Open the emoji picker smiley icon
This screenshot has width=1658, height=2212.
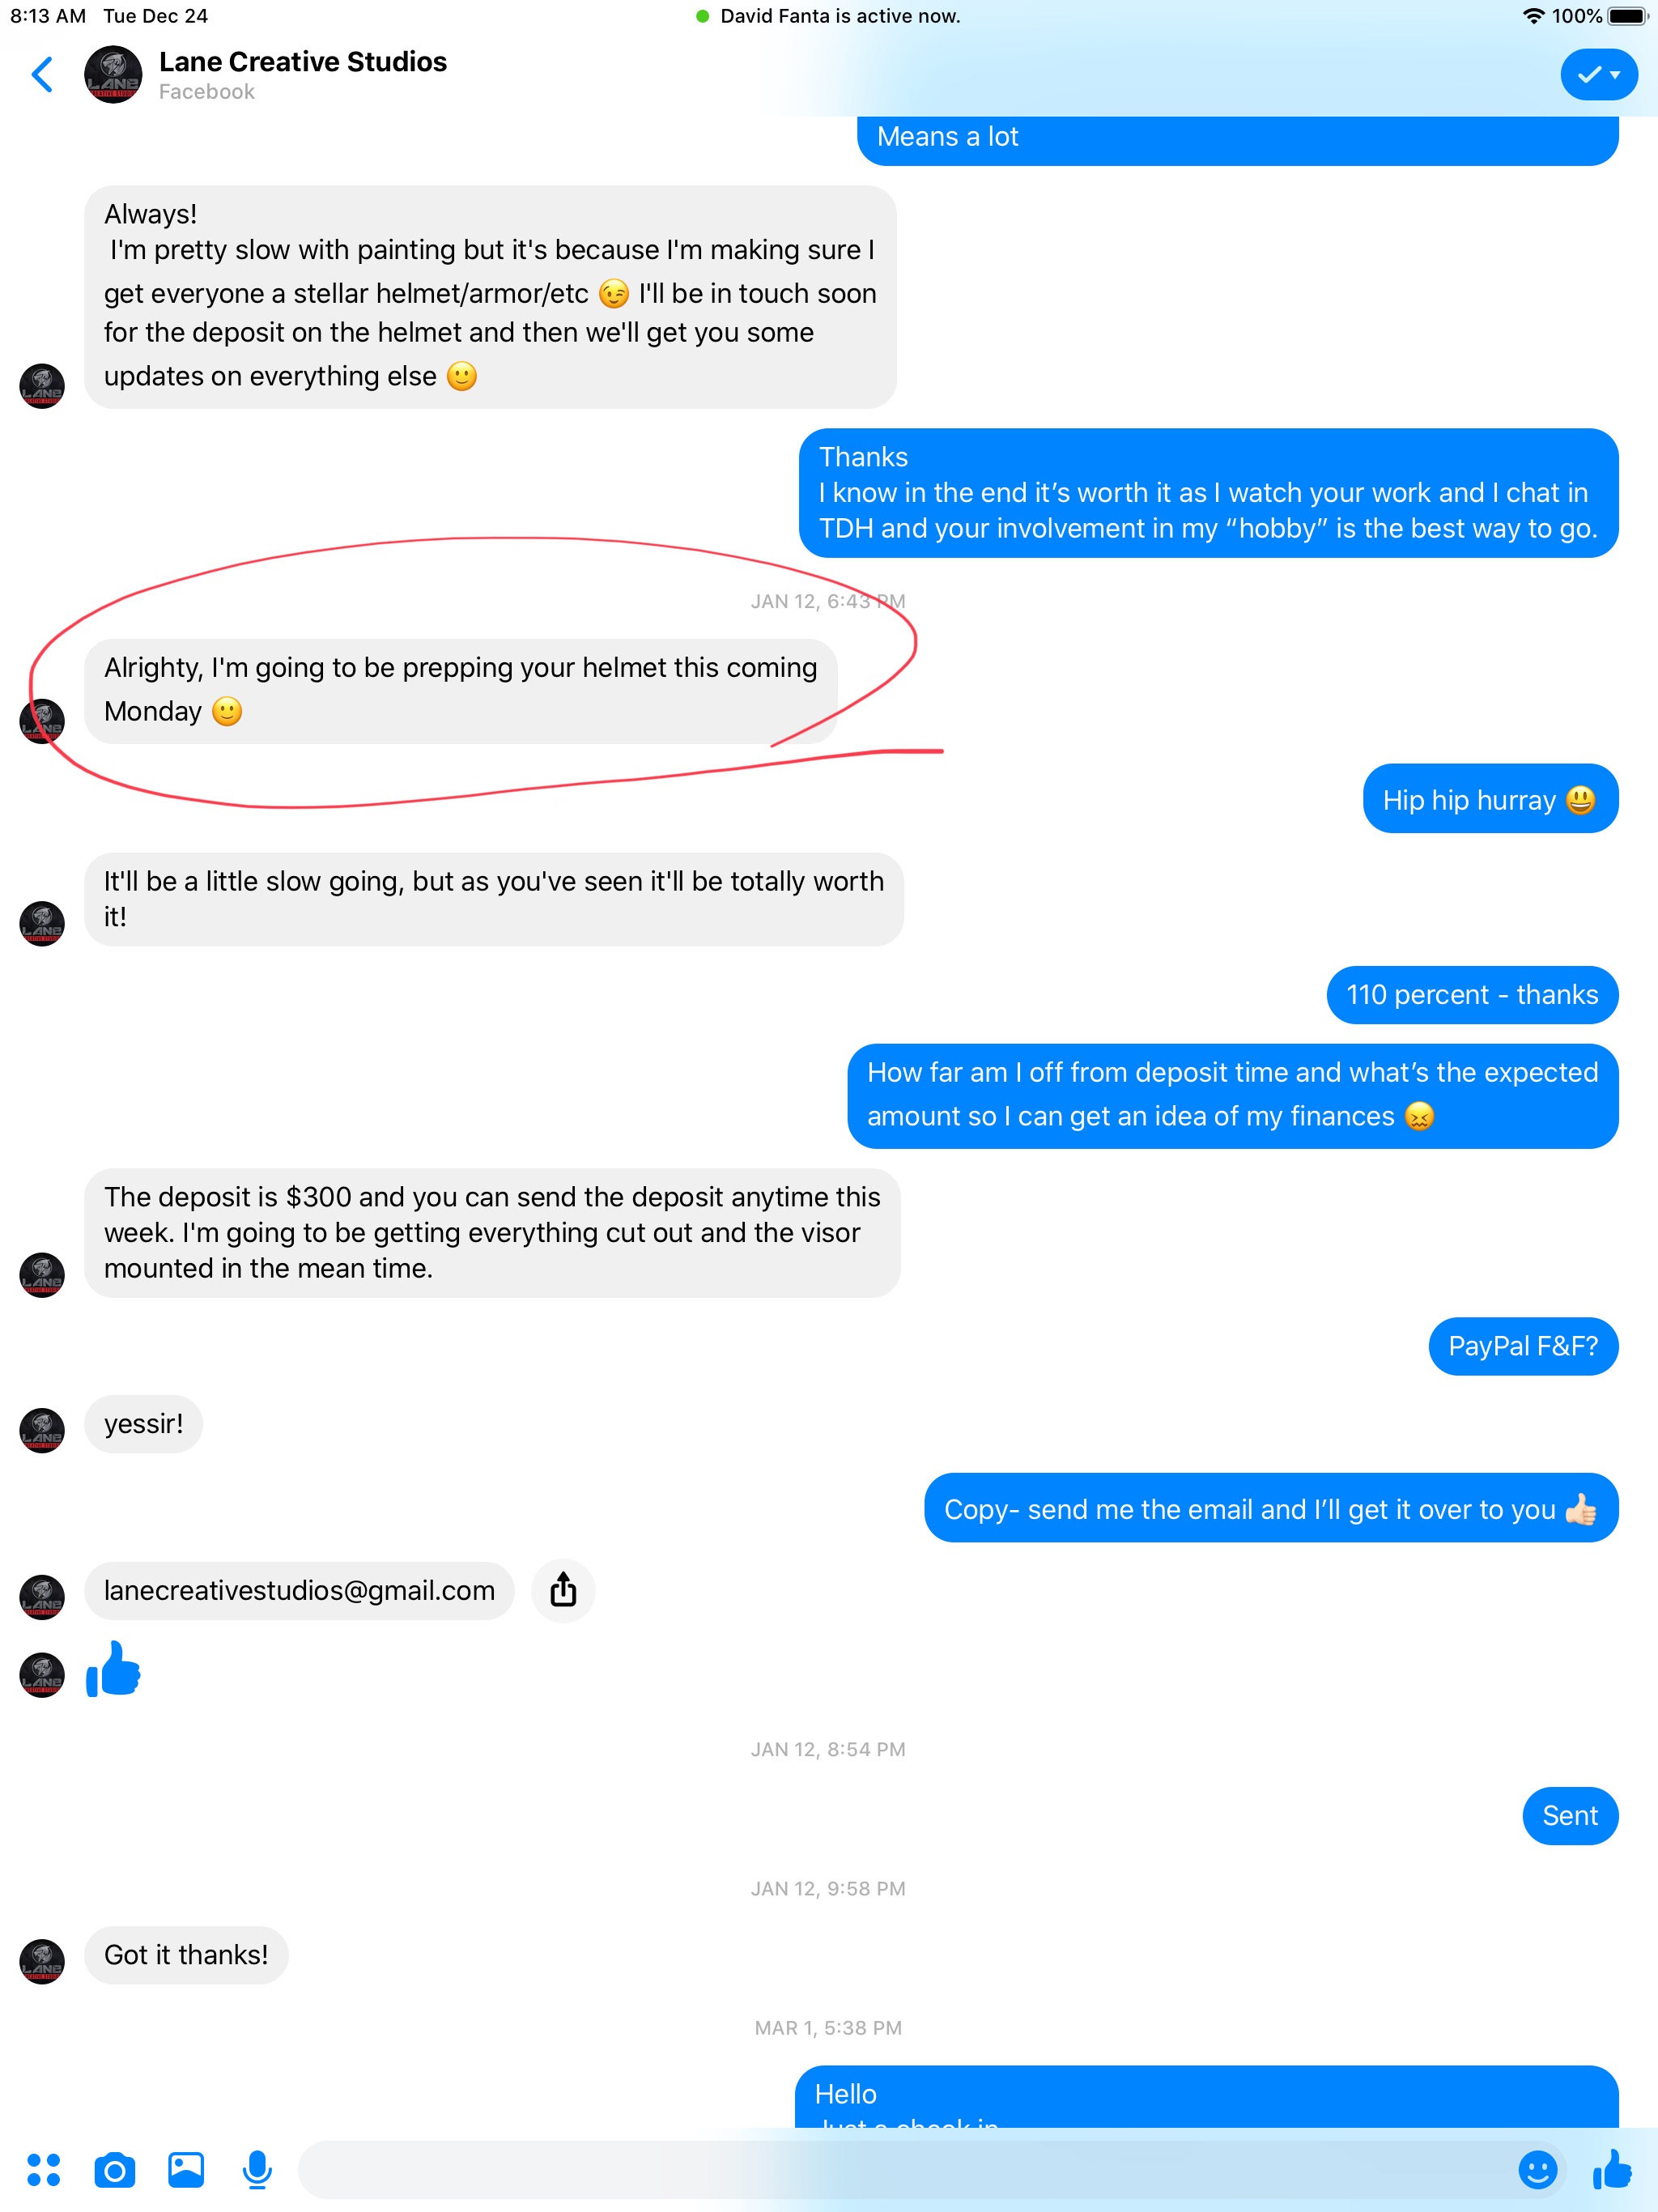(1537, 2170)
